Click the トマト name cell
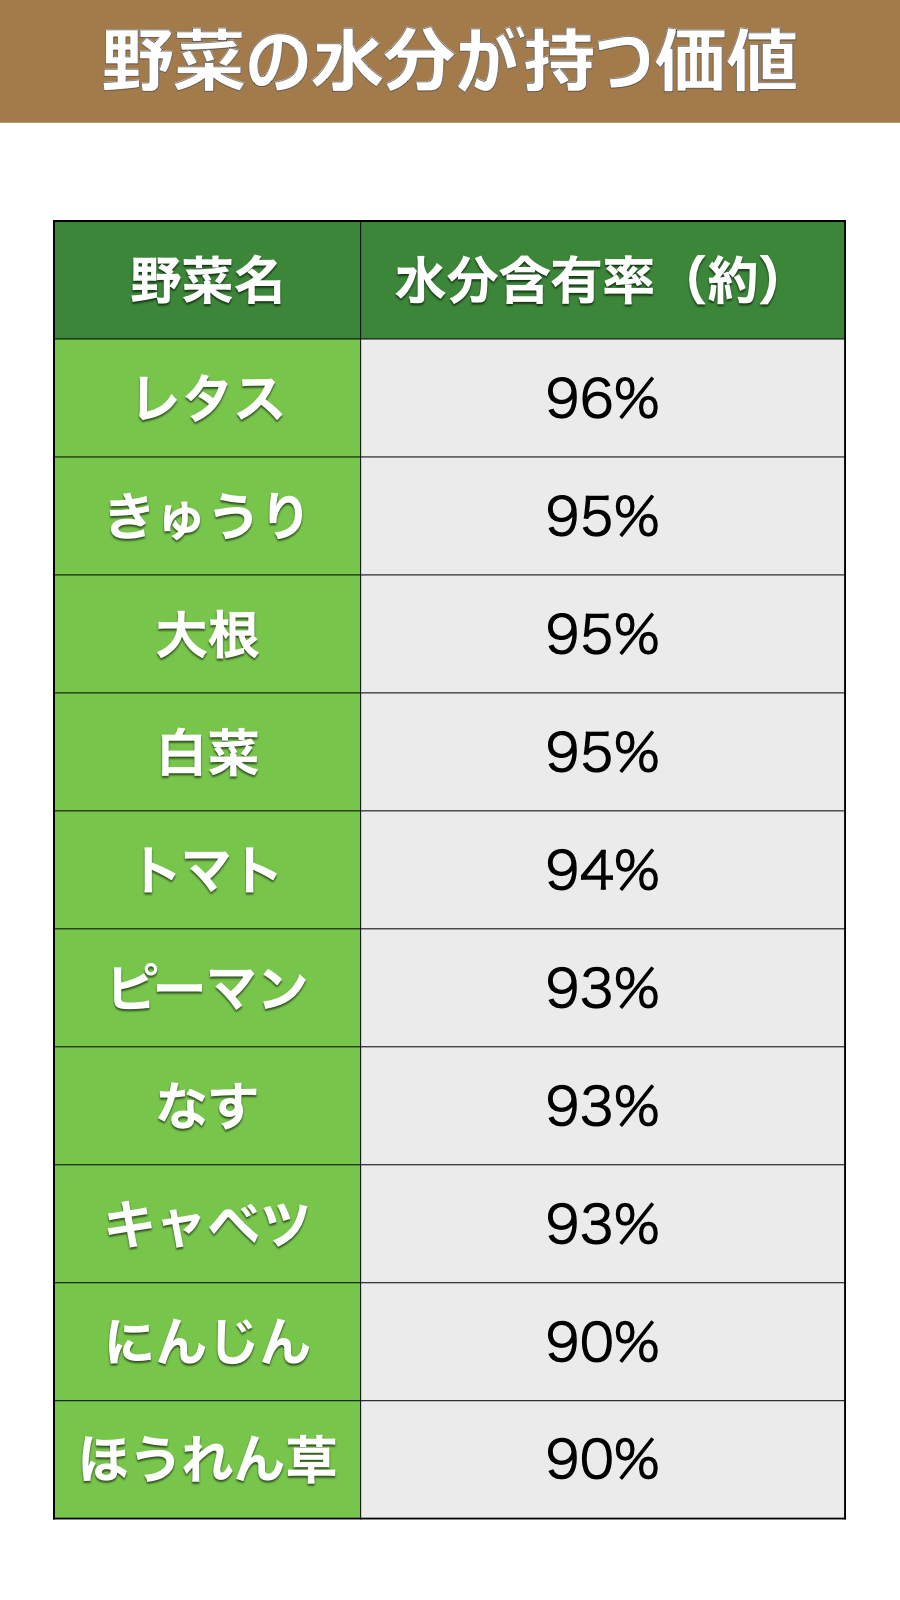 (x=207, y=871)
